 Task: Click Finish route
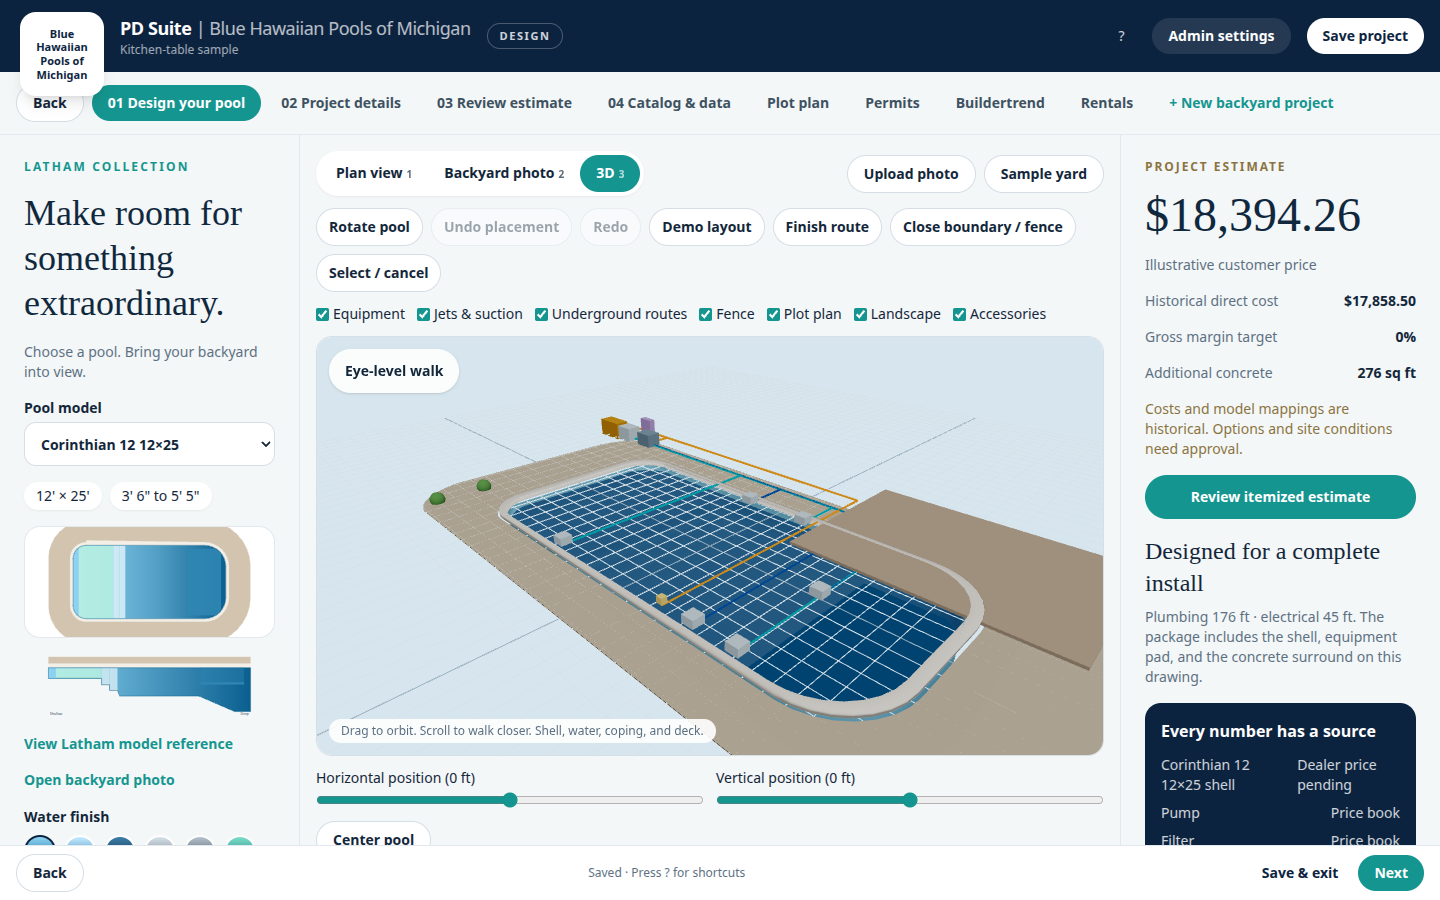click(x=827, y=227)
